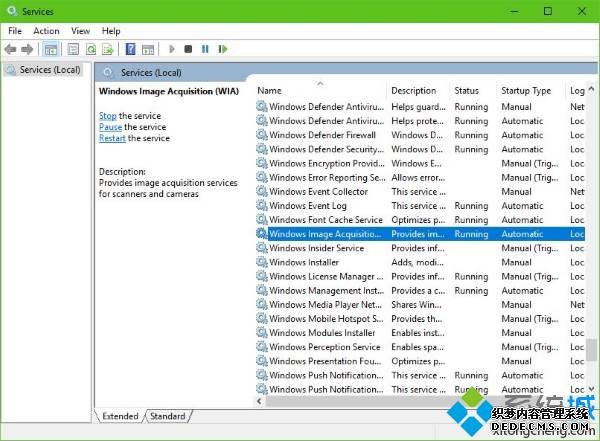Click the vertical scrollbar up arrow
Screen dimensions: 600x441
click(x=591, y=89)
